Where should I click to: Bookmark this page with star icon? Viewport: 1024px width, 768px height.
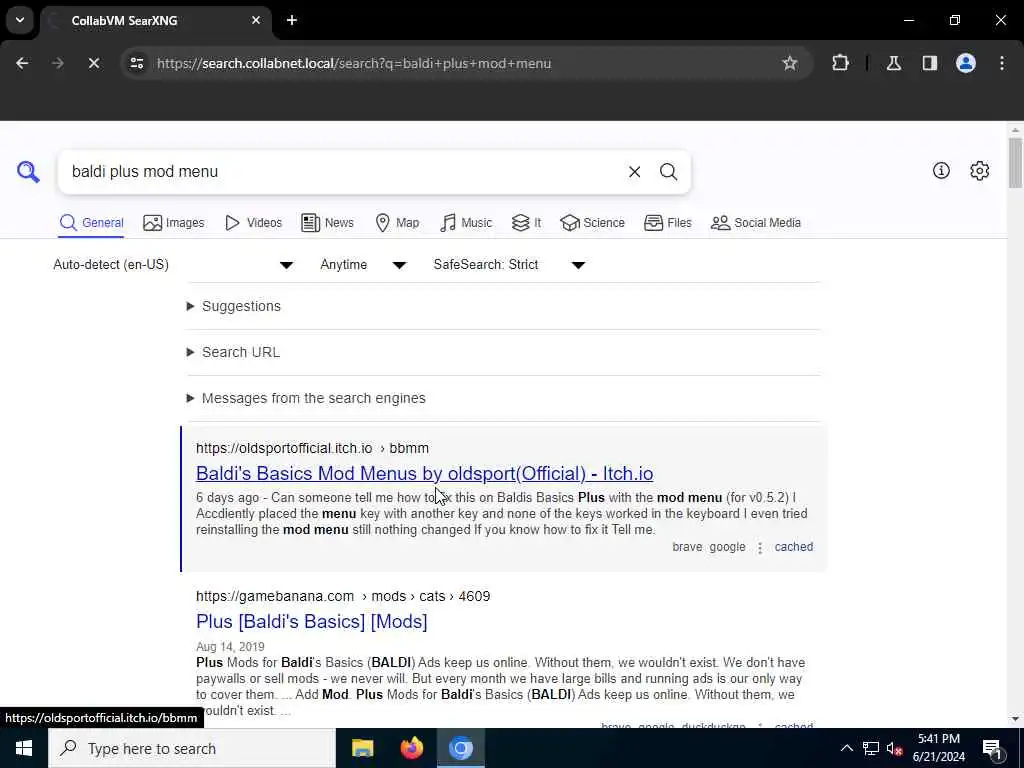[x=790, y=63]
